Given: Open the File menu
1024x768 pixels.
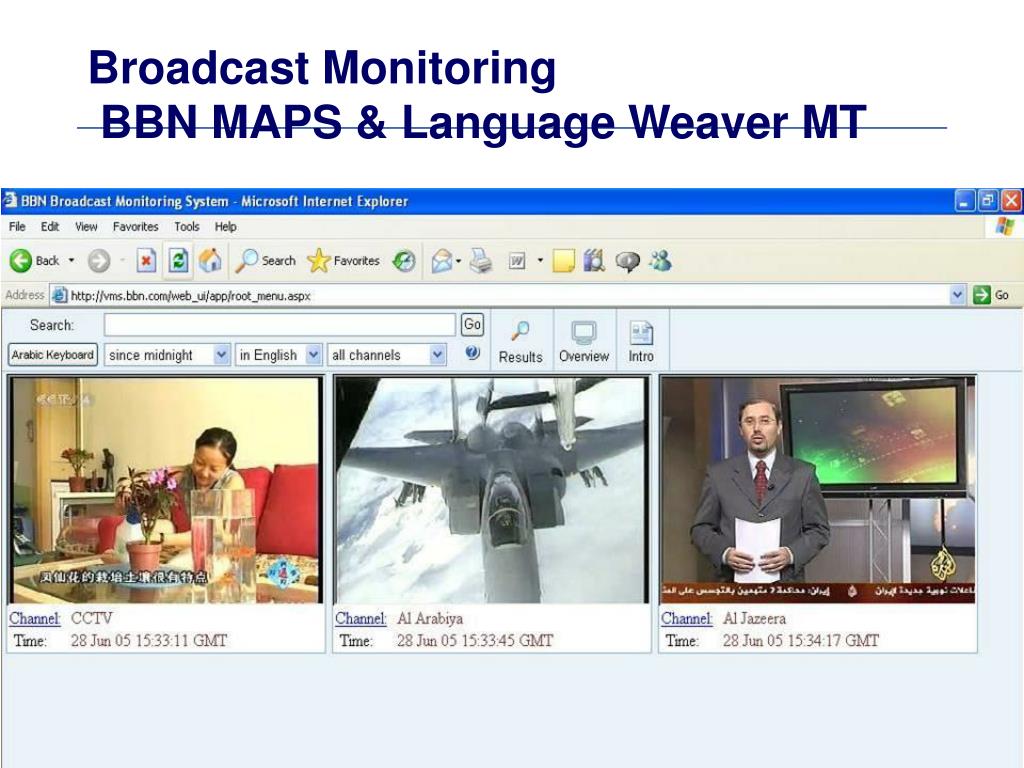Looking at the screenshot, I should (17, 227).
